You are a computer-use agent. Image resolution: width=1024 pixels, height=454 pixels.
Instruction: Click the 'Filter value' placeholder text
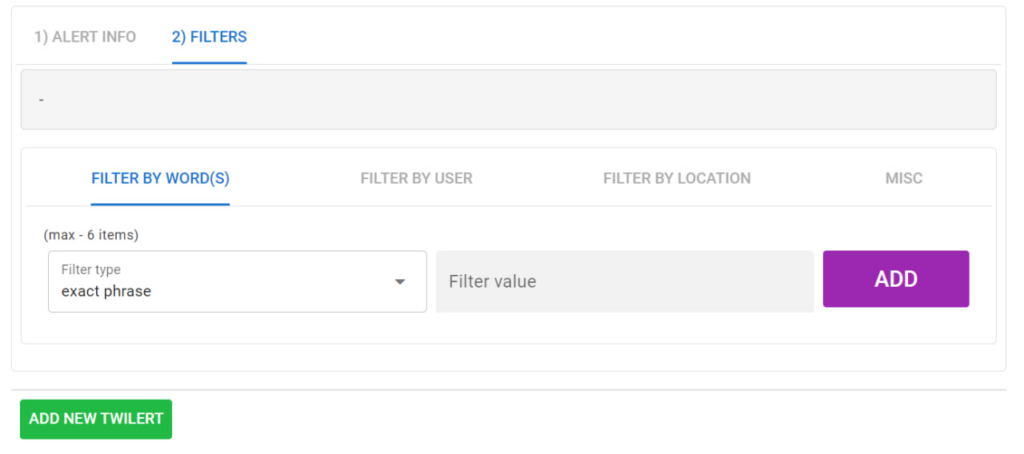(492, 282)
